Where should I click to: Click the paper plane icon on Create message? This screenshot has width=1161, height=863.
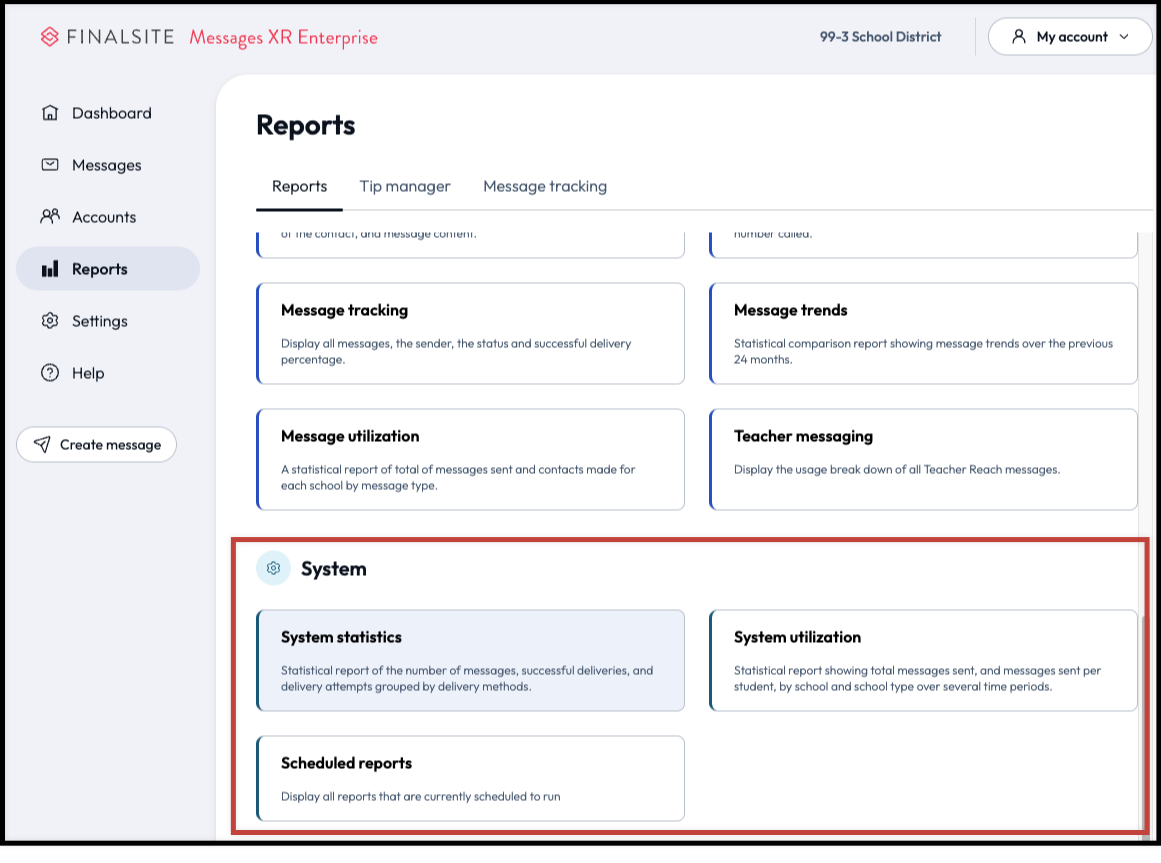click(x=42, y=444)
